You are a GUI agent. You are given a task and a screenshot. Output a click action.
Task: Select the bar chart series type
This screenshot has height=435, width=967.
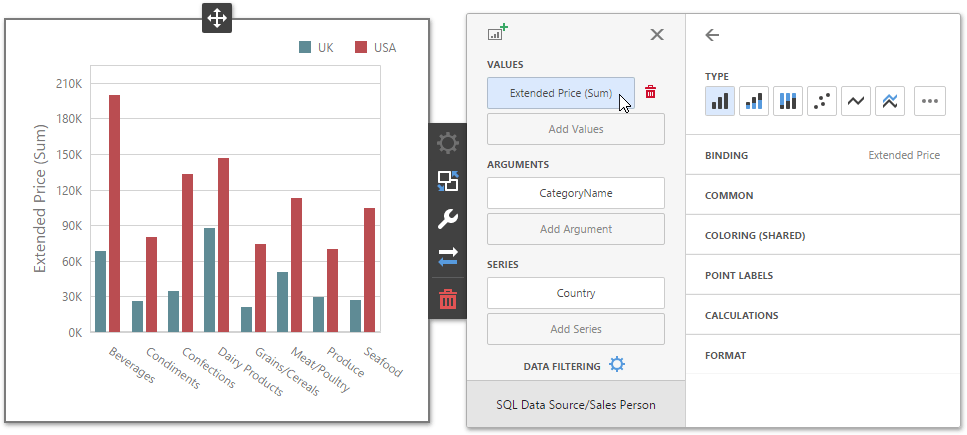pos(720,100)
